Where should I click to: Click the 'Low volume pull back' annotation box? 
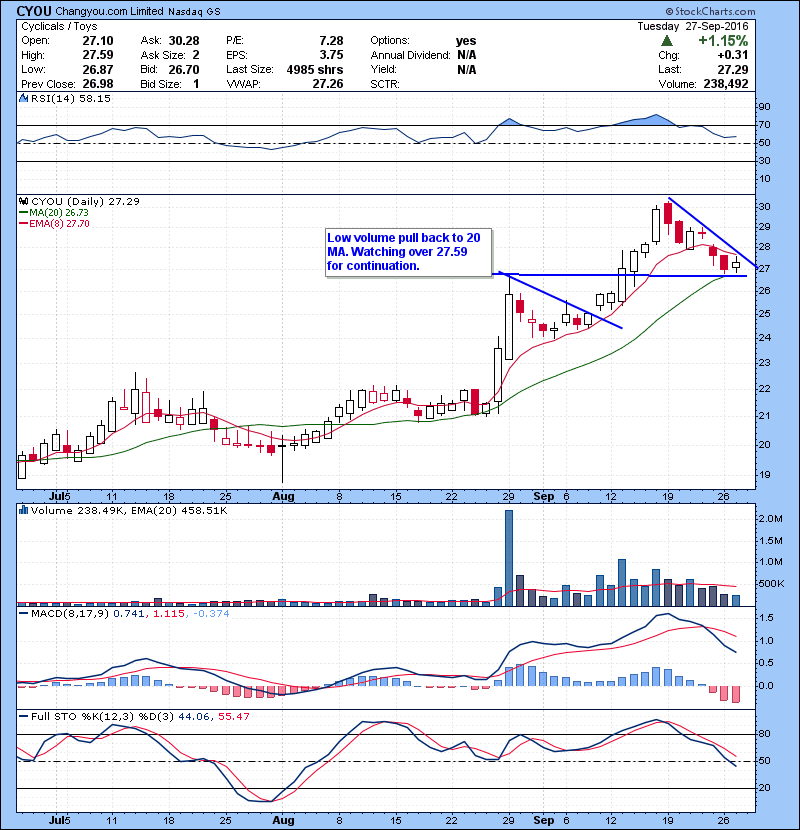point(409,252)
